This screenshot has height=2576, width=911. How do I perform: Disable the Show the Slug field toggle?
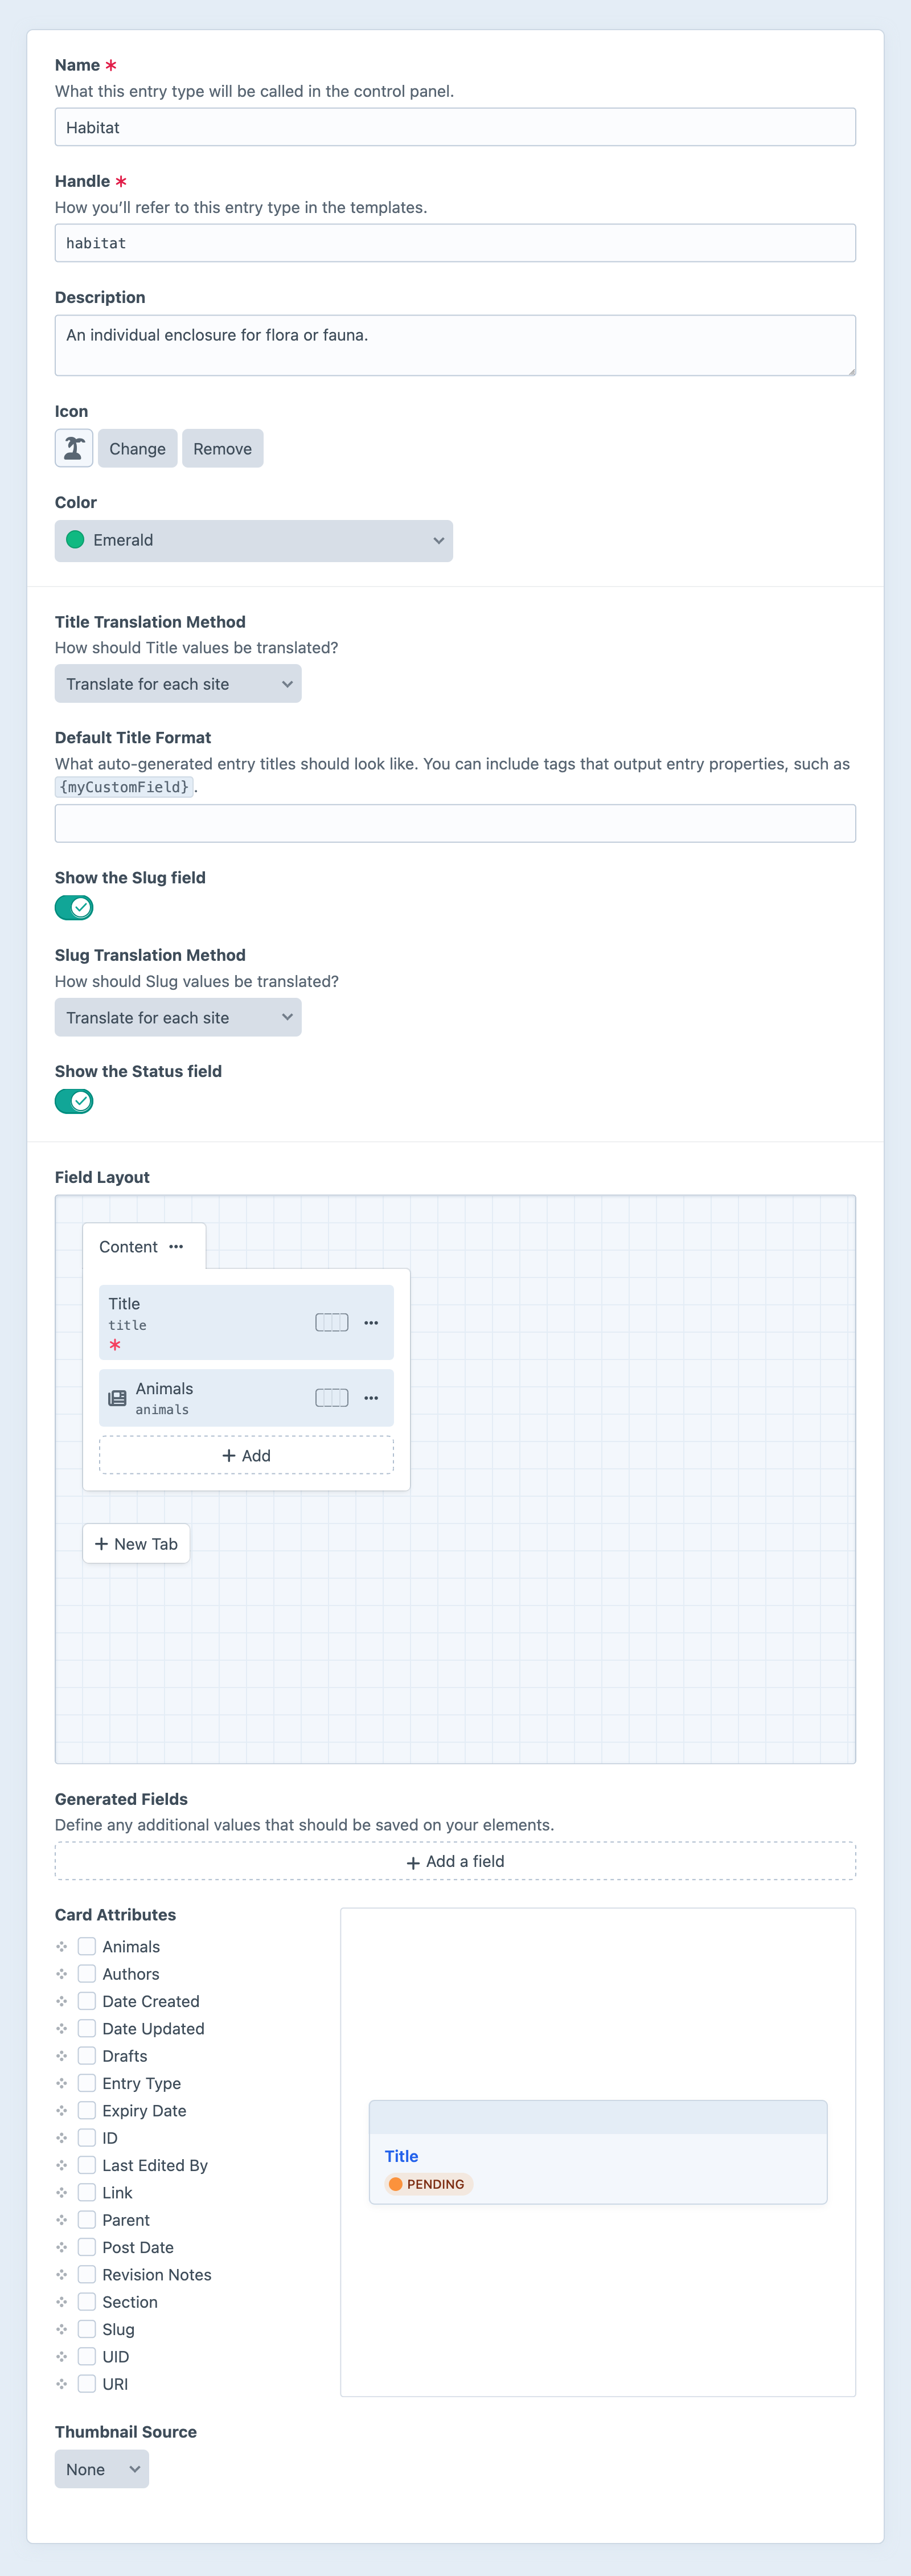(x=73, y=907)
